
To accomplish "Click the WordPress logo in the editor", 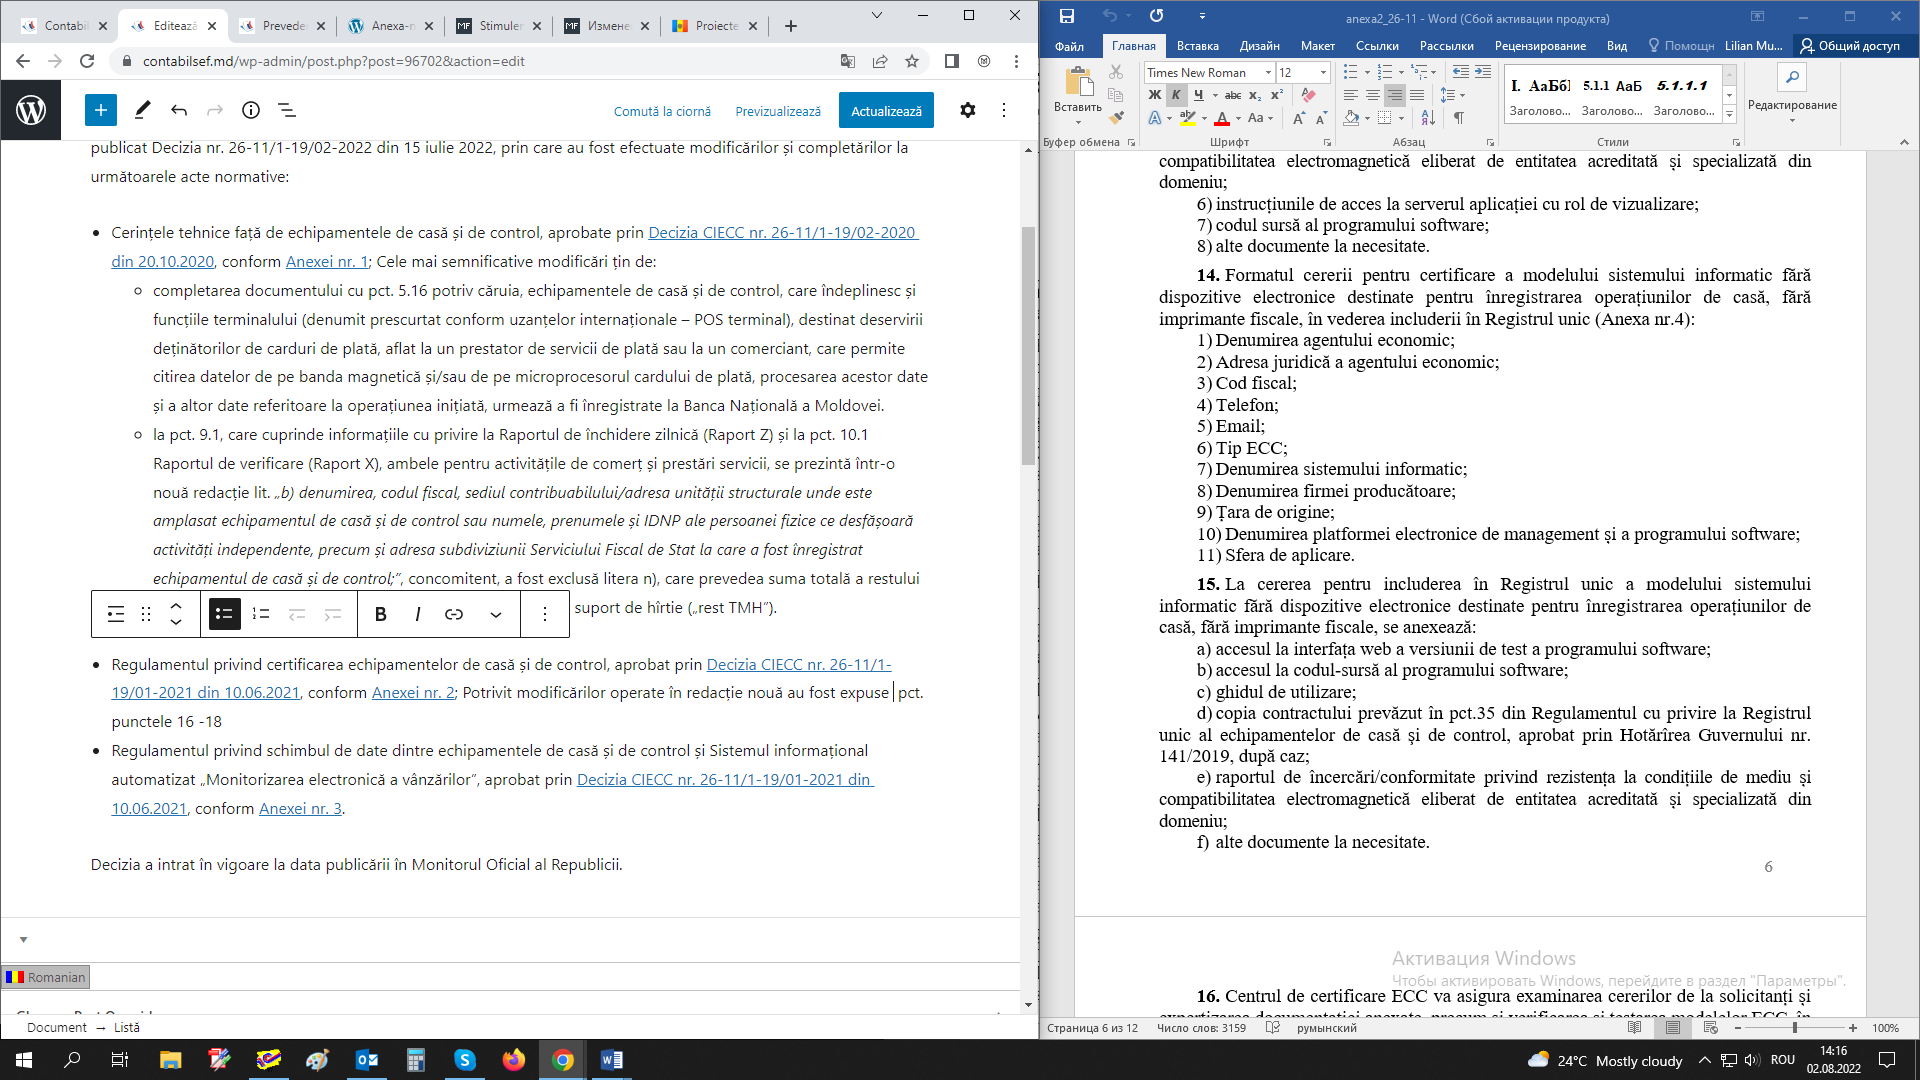I will pos(31,110).
